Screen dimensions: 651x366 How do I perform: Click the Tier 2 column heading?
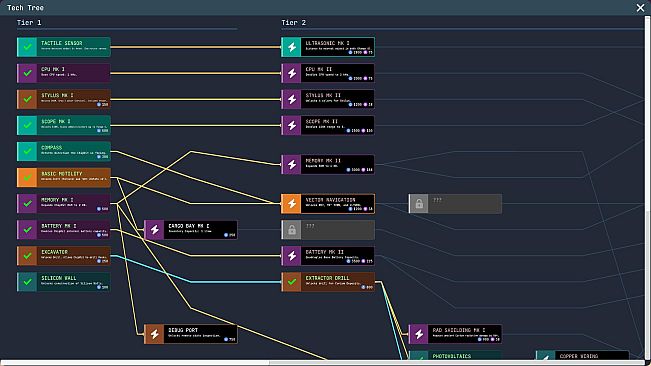(x=294, y=22)
